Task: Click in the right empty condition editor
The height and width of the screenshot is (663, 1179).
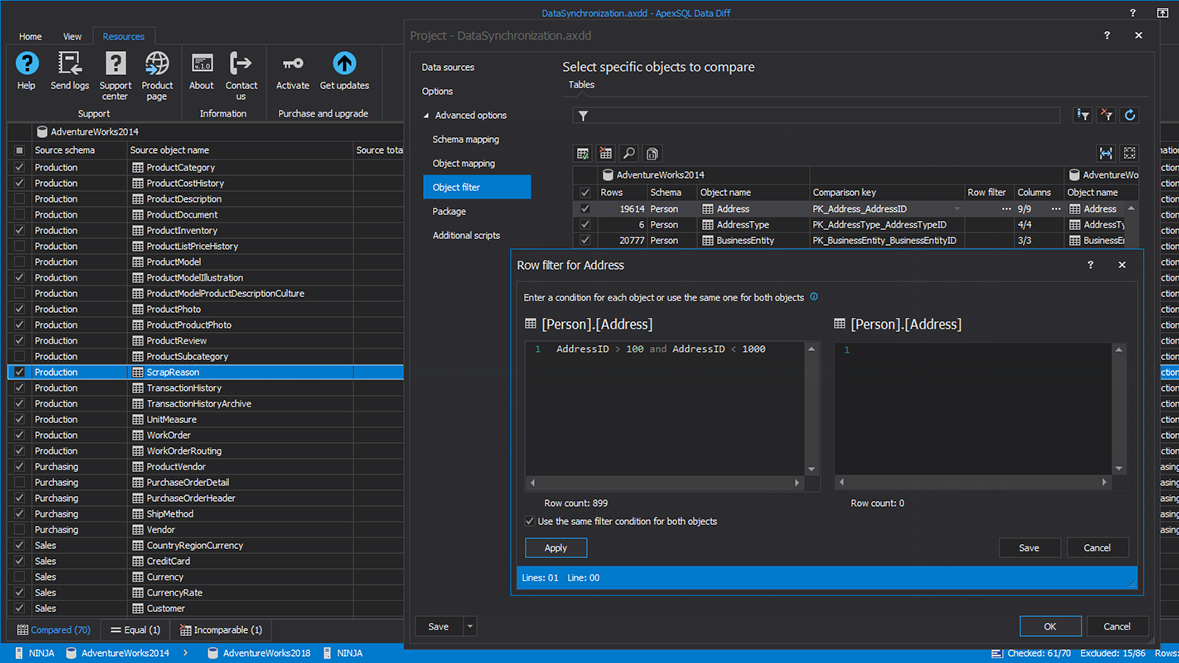Action: pos(973,409)
